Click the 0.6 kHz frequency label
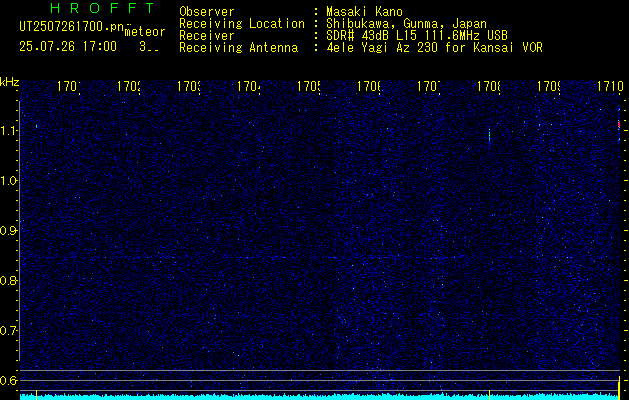Screen dimensions: 629x400 click(x=9, y=380)
